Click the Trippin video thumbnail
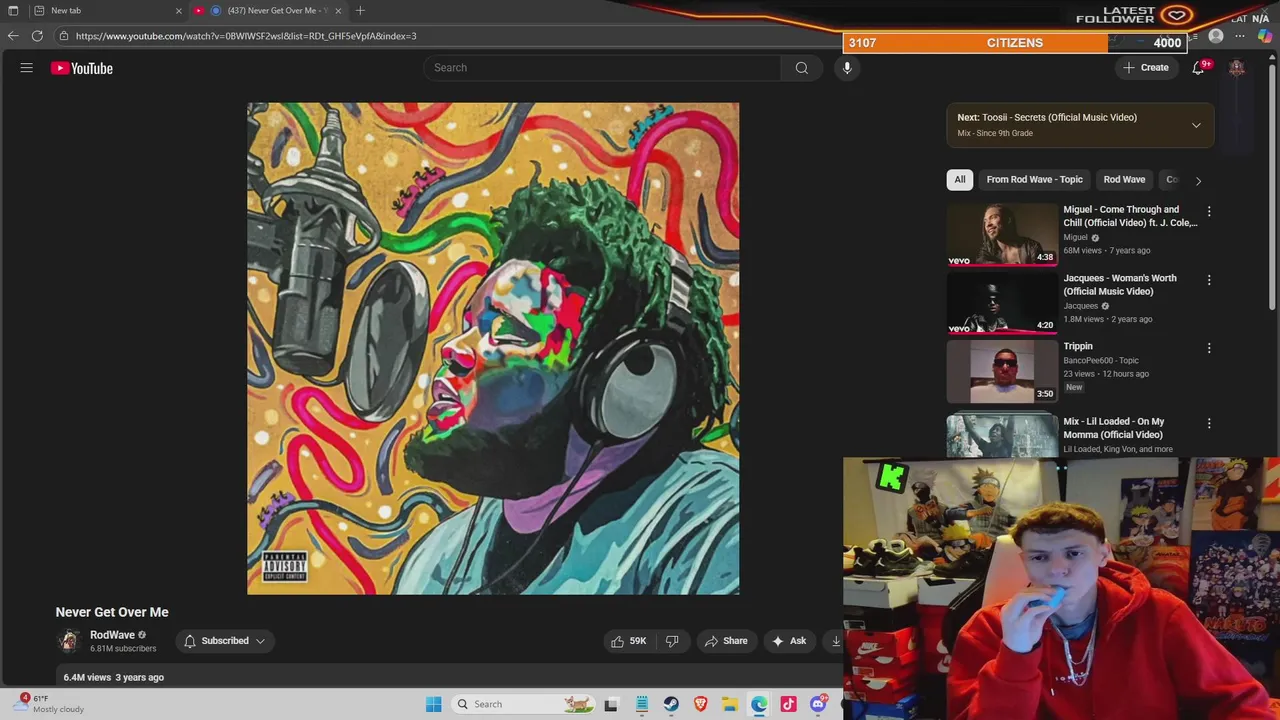Image resolution: width=1280 pixels, height=720 pixels. (x=1002, y=371)
